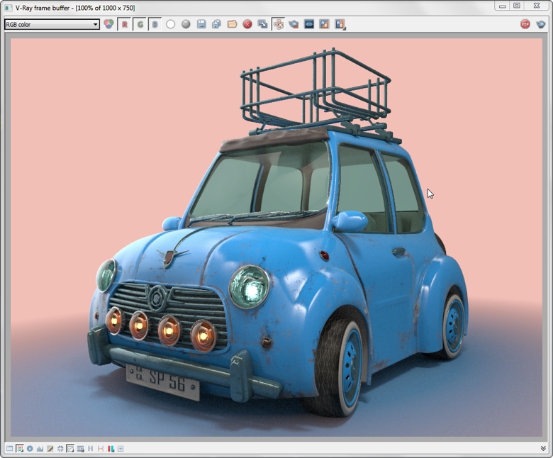This screenshot has width=553, height=458.
Task: Switch to alpha channel white circle
Action: (170, 24)
